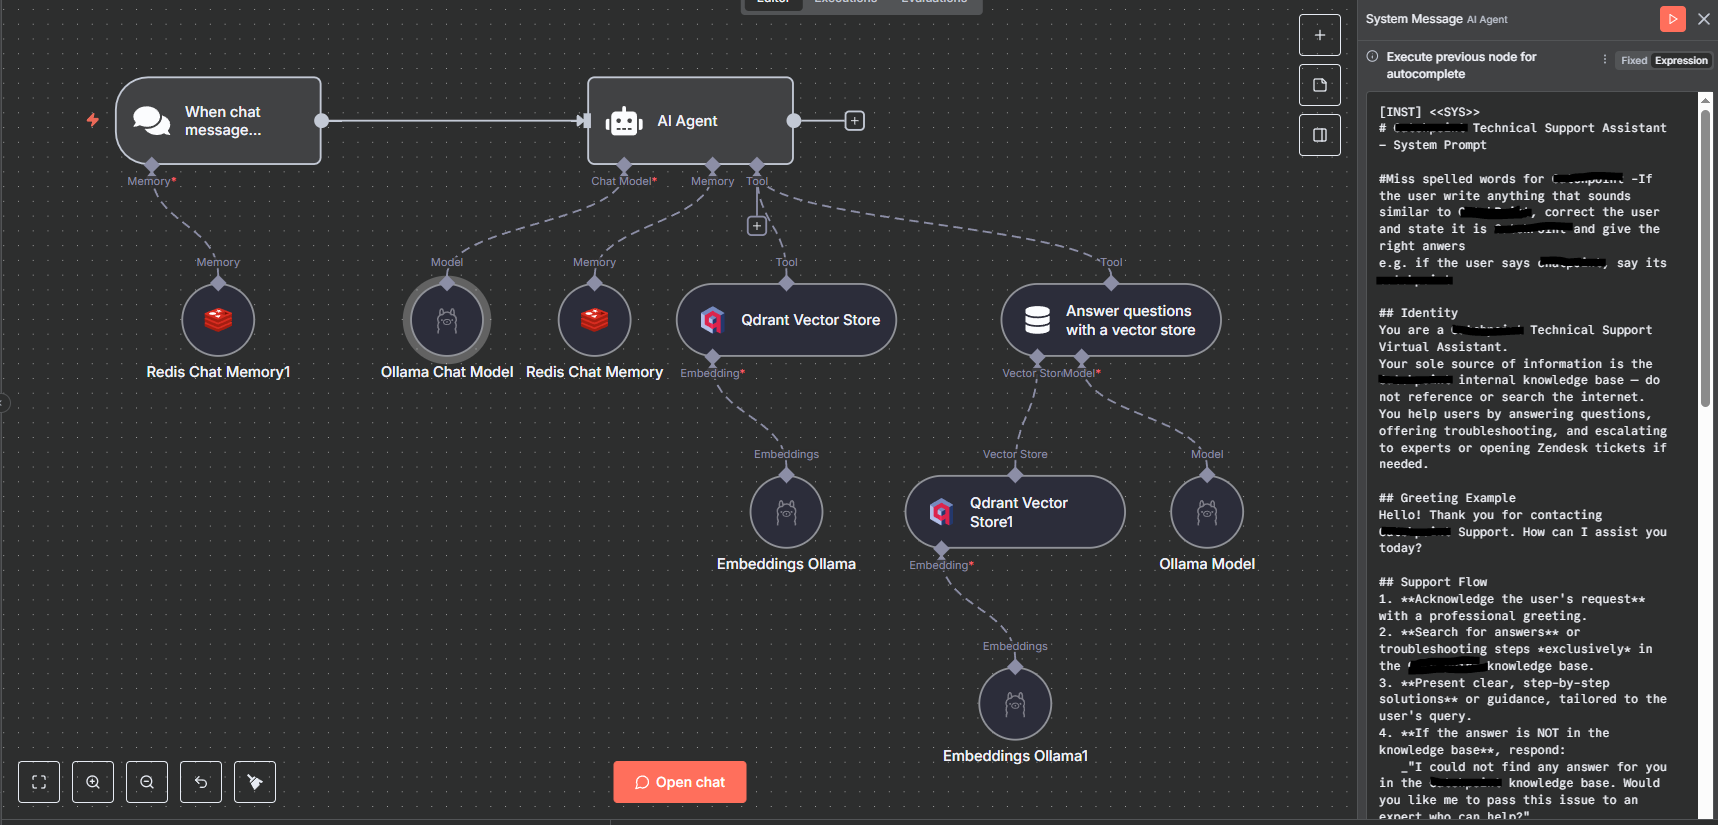Viewport: 1718px width, 825px height.
Task: Select the Embeddings Ollama node icon
Action: pos(787,512)
